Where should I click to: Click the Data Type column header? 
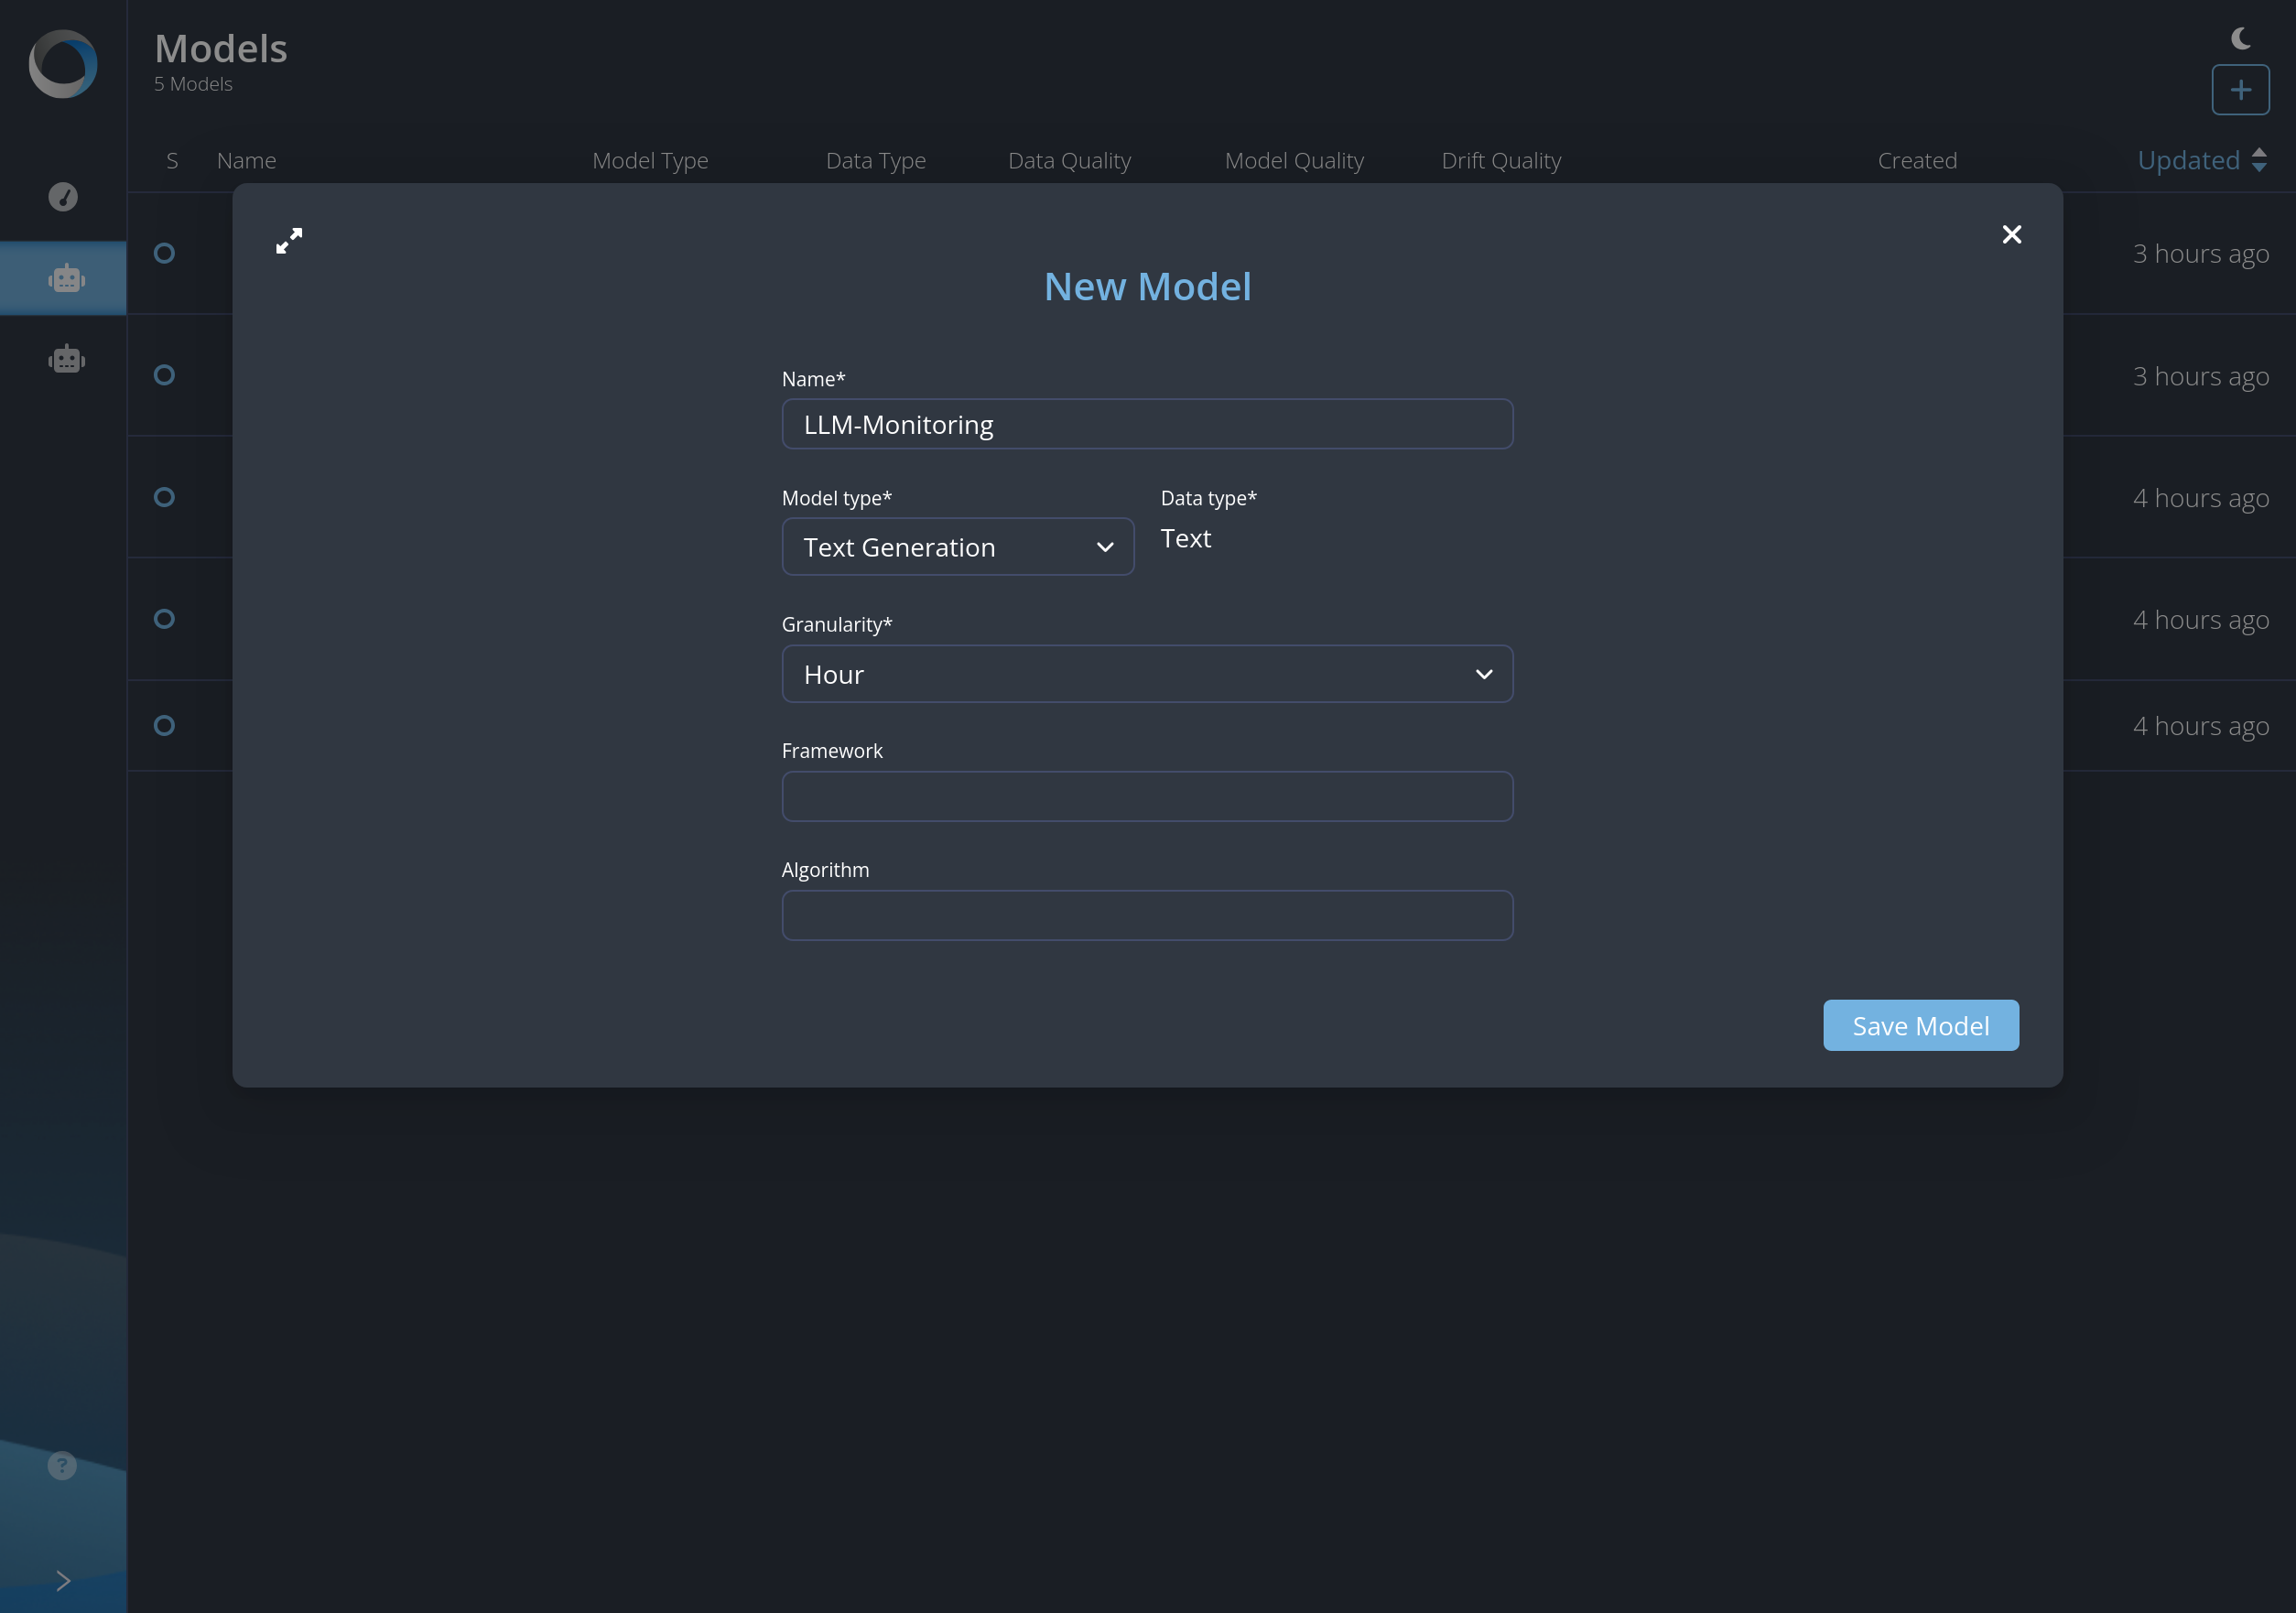tap(875, 160)
